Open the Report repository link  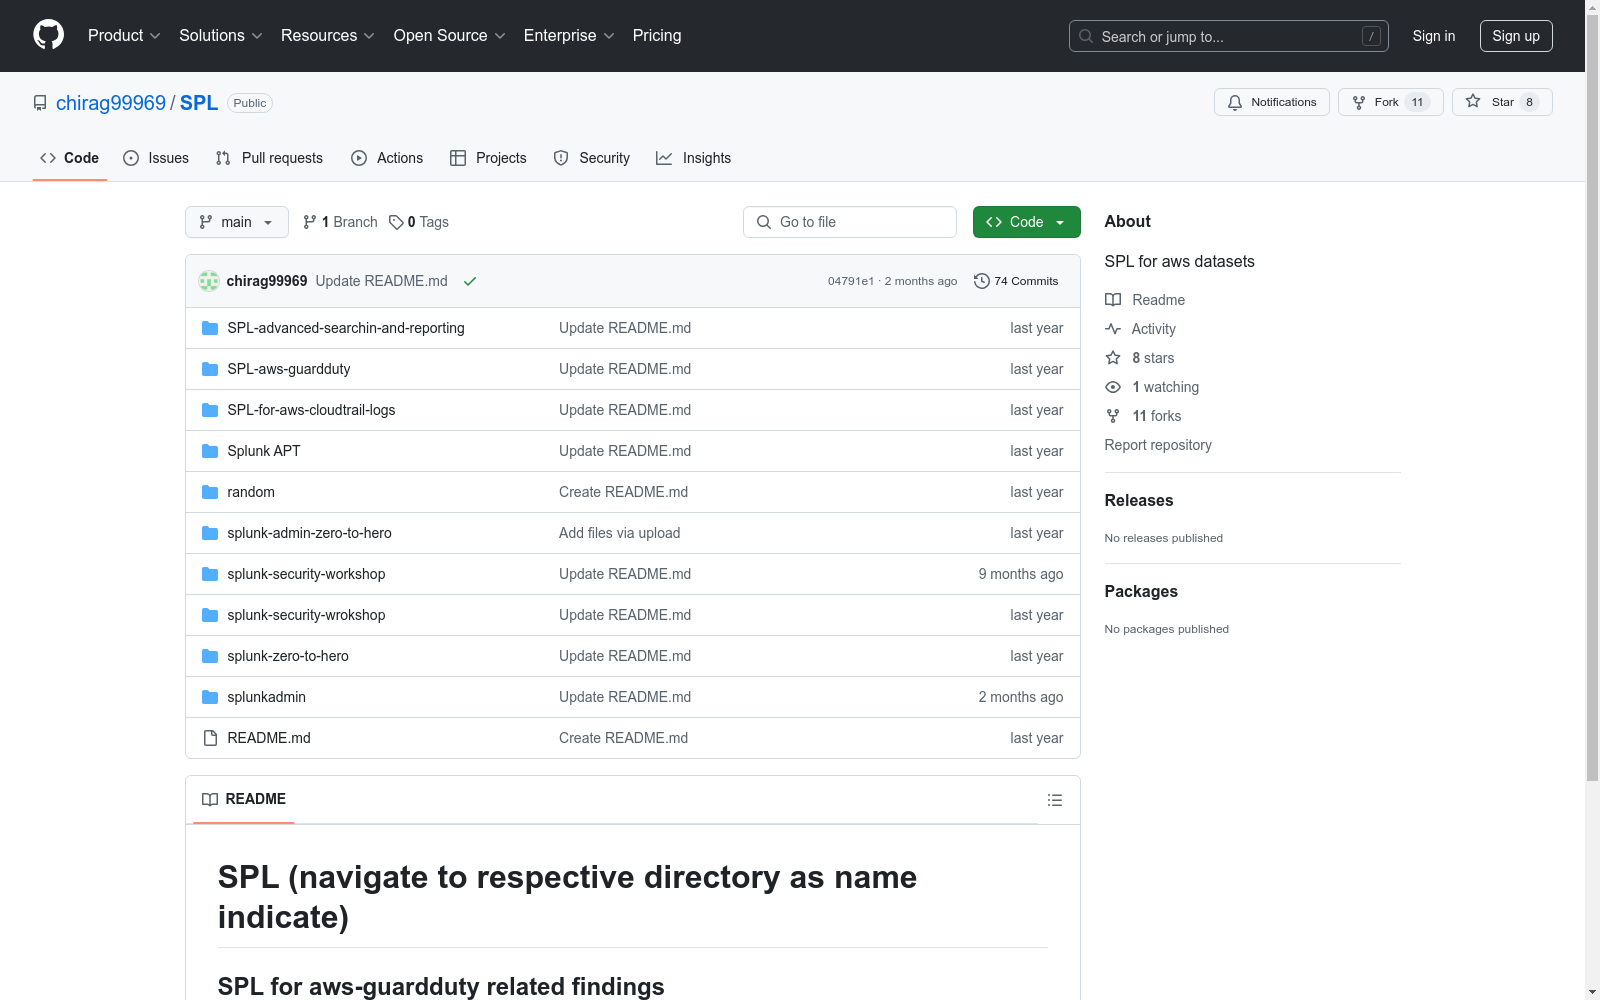(x=1158, y=445)
